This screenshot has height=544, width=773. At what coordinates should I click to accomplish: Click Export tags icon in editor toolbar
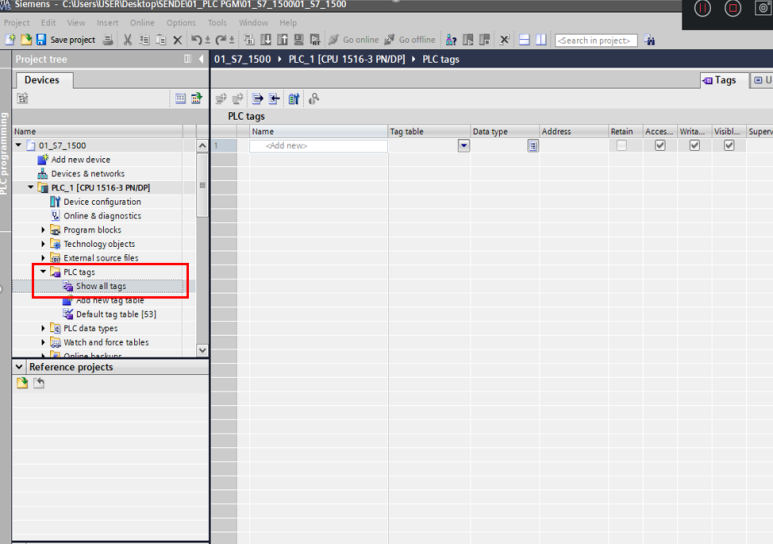tap(257, 99)
